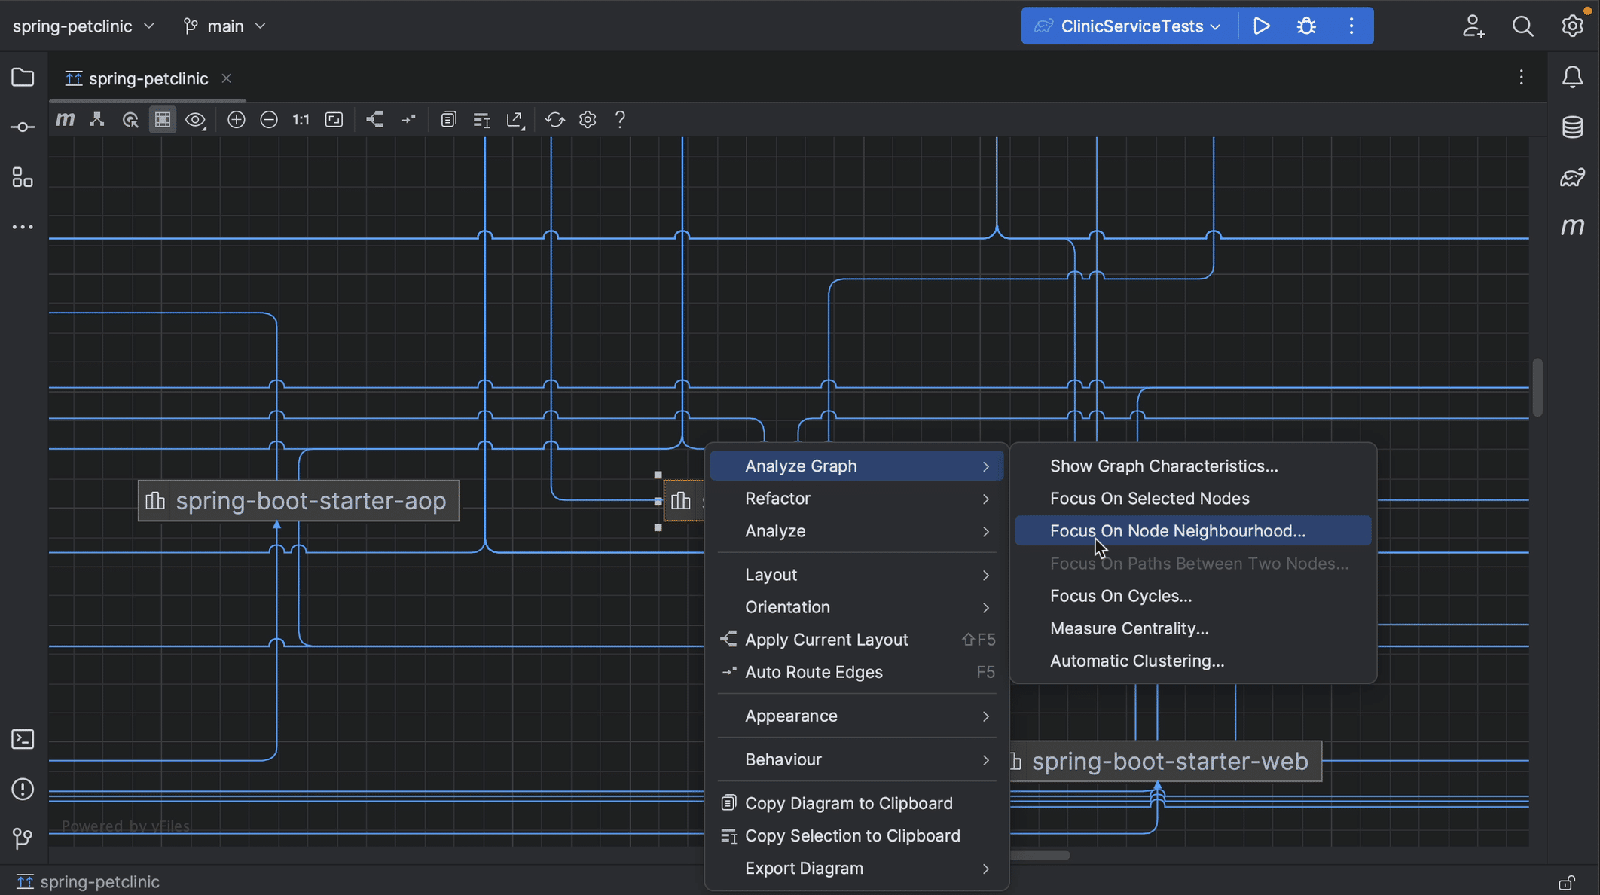The height and width of the screenshot is (895, 1600).
Task: Open the spring-petclinic project dropdown
Action: click(84, 26)
